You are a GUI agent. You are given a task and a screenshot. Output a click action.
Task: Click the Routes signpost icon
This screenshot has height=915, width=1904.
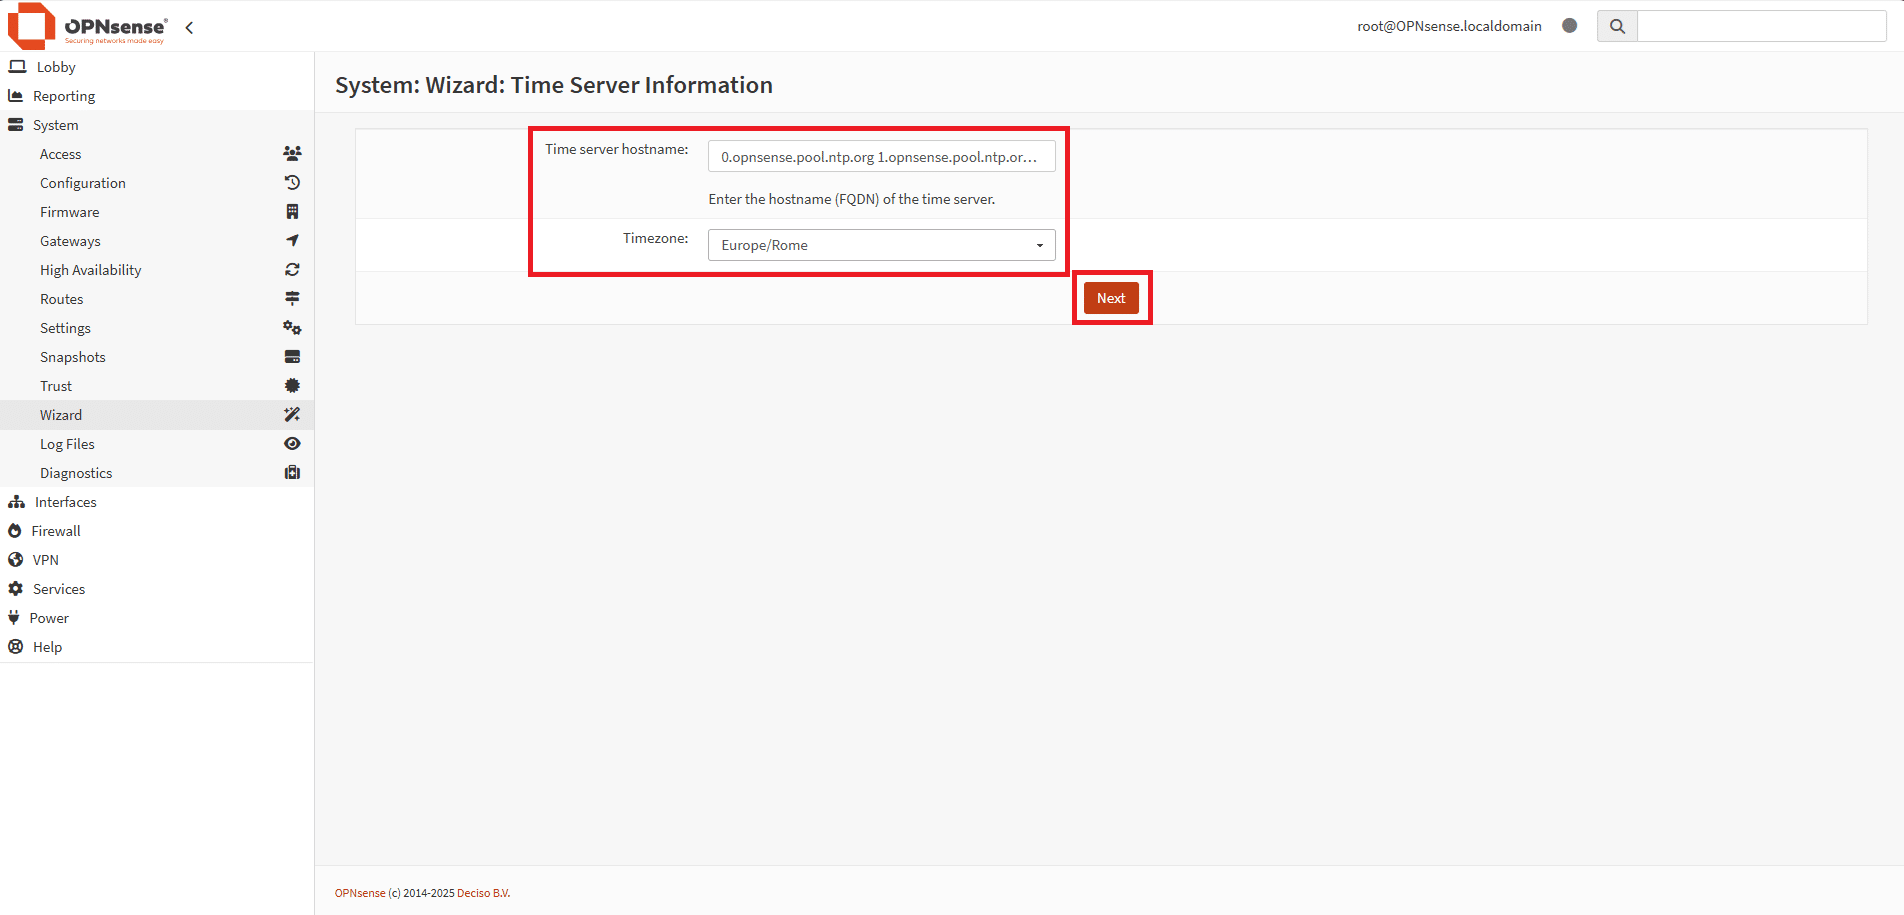[x=292, y=299]
